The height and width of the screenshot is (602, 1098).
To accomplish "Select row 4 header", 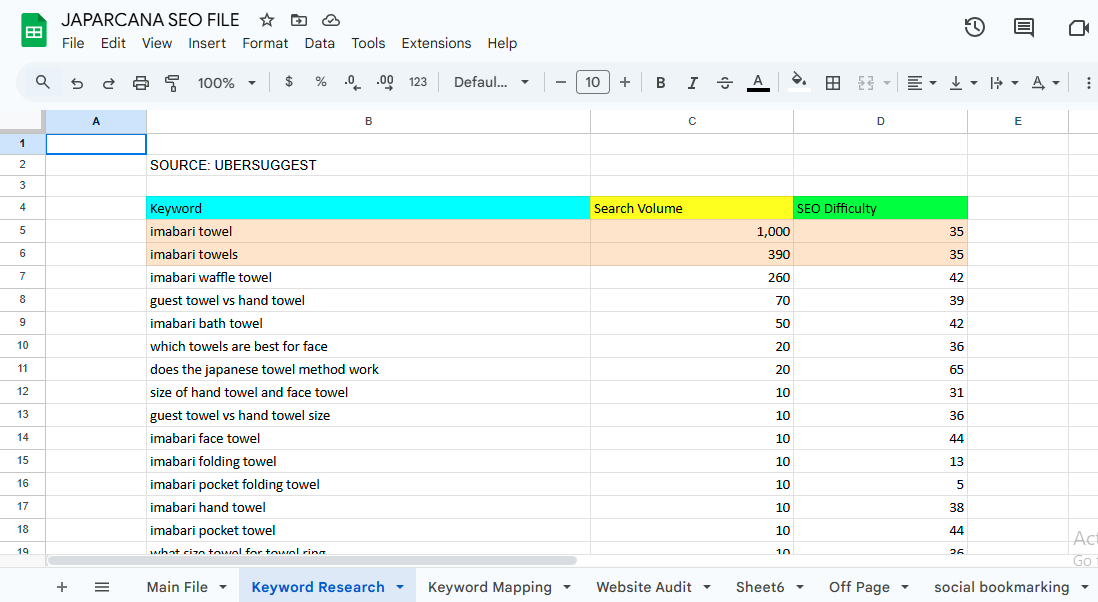I will click(x=22, y=207).
